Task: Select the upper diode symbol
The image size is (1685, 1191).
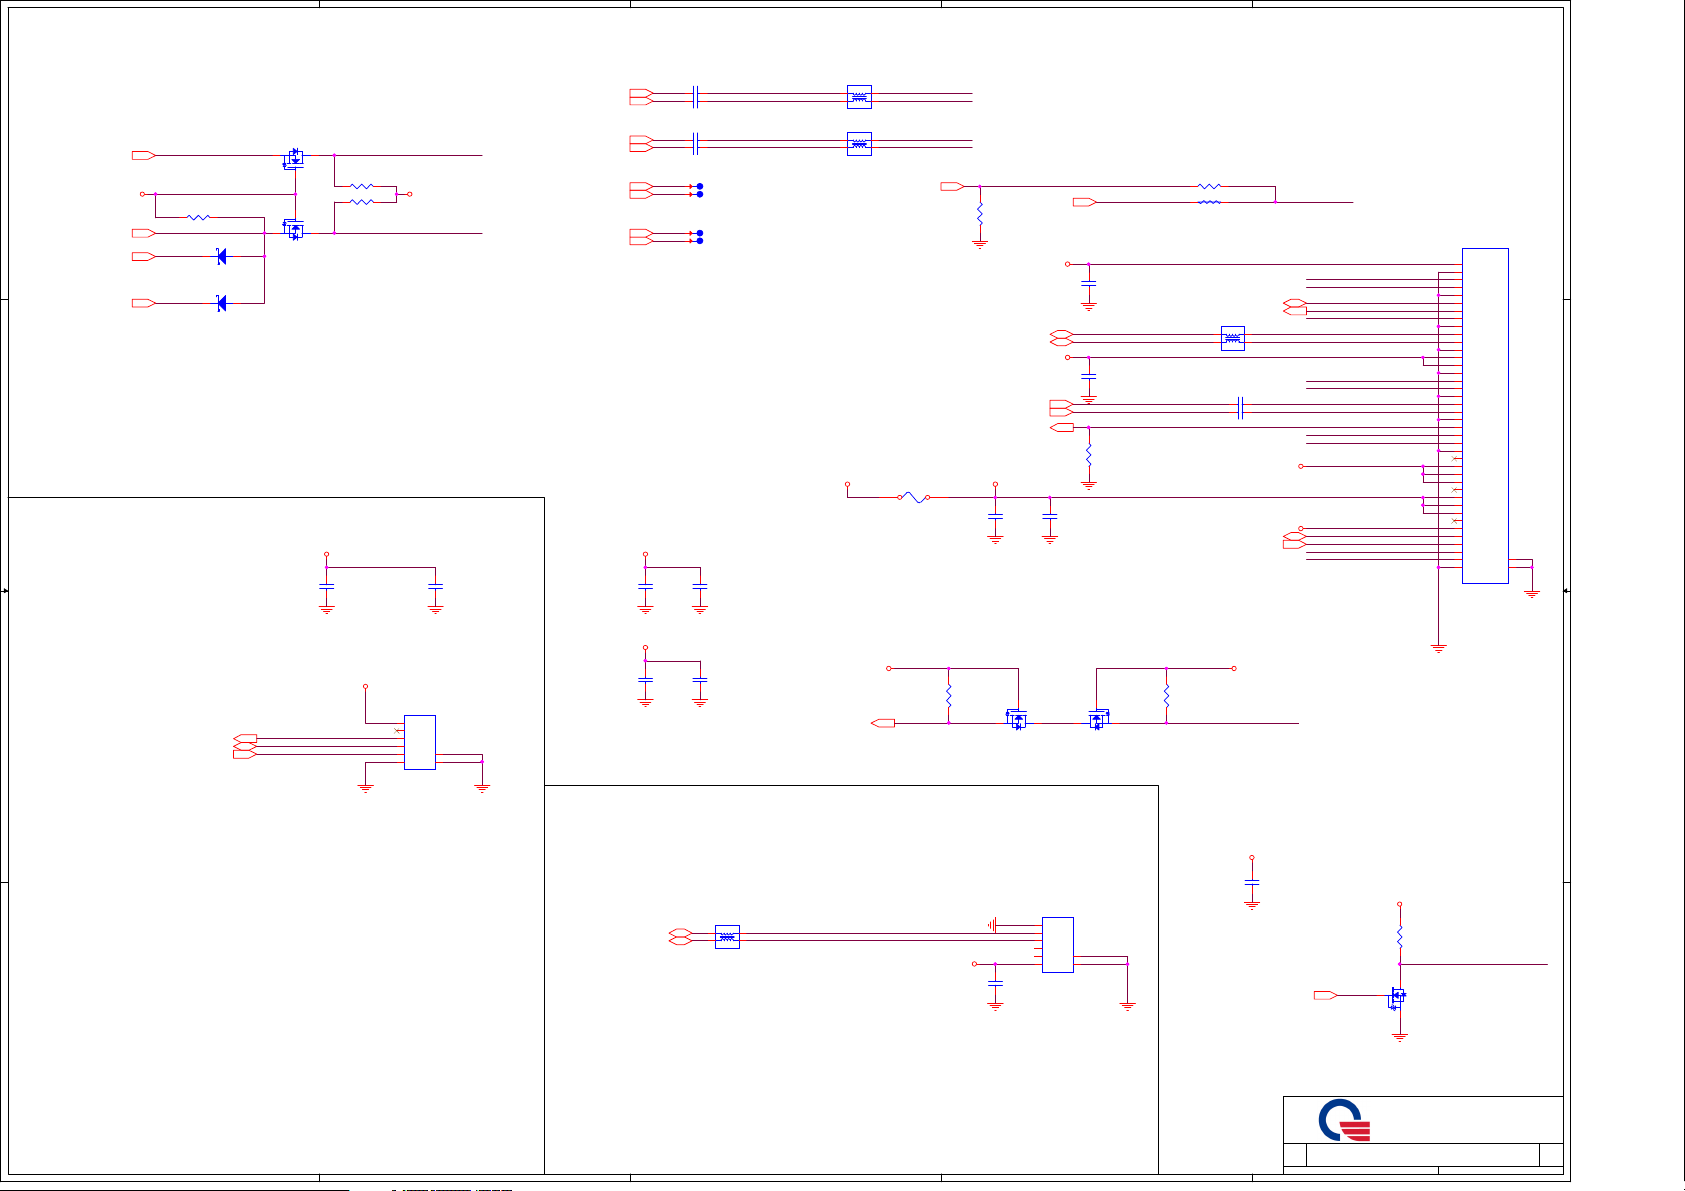Action: pyautogui.click(x=221, y=257)
